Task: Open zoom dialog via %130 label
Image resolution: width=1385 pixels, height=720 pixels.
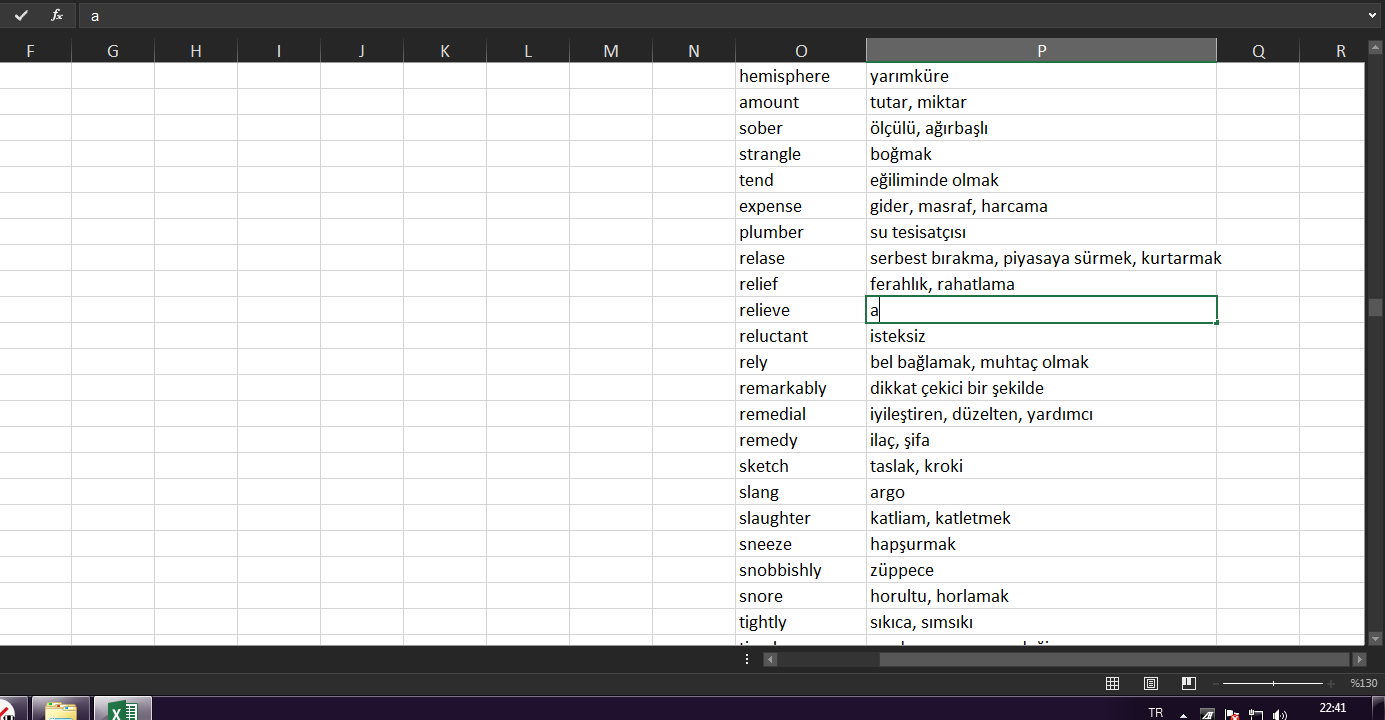Action: tap(1363, 683)
